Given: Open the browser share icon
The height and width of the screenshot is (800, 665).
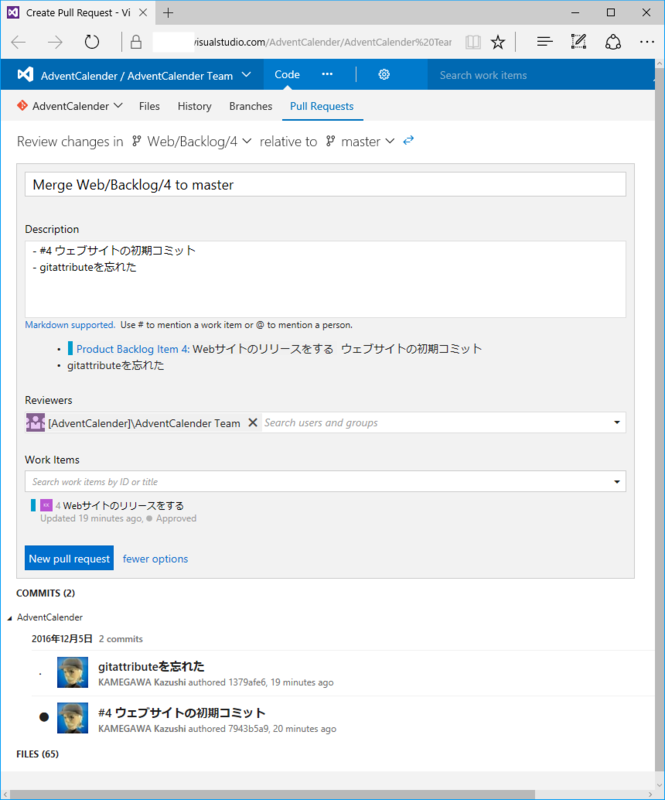Looking at the screenshot, I should tap(613, 42).
